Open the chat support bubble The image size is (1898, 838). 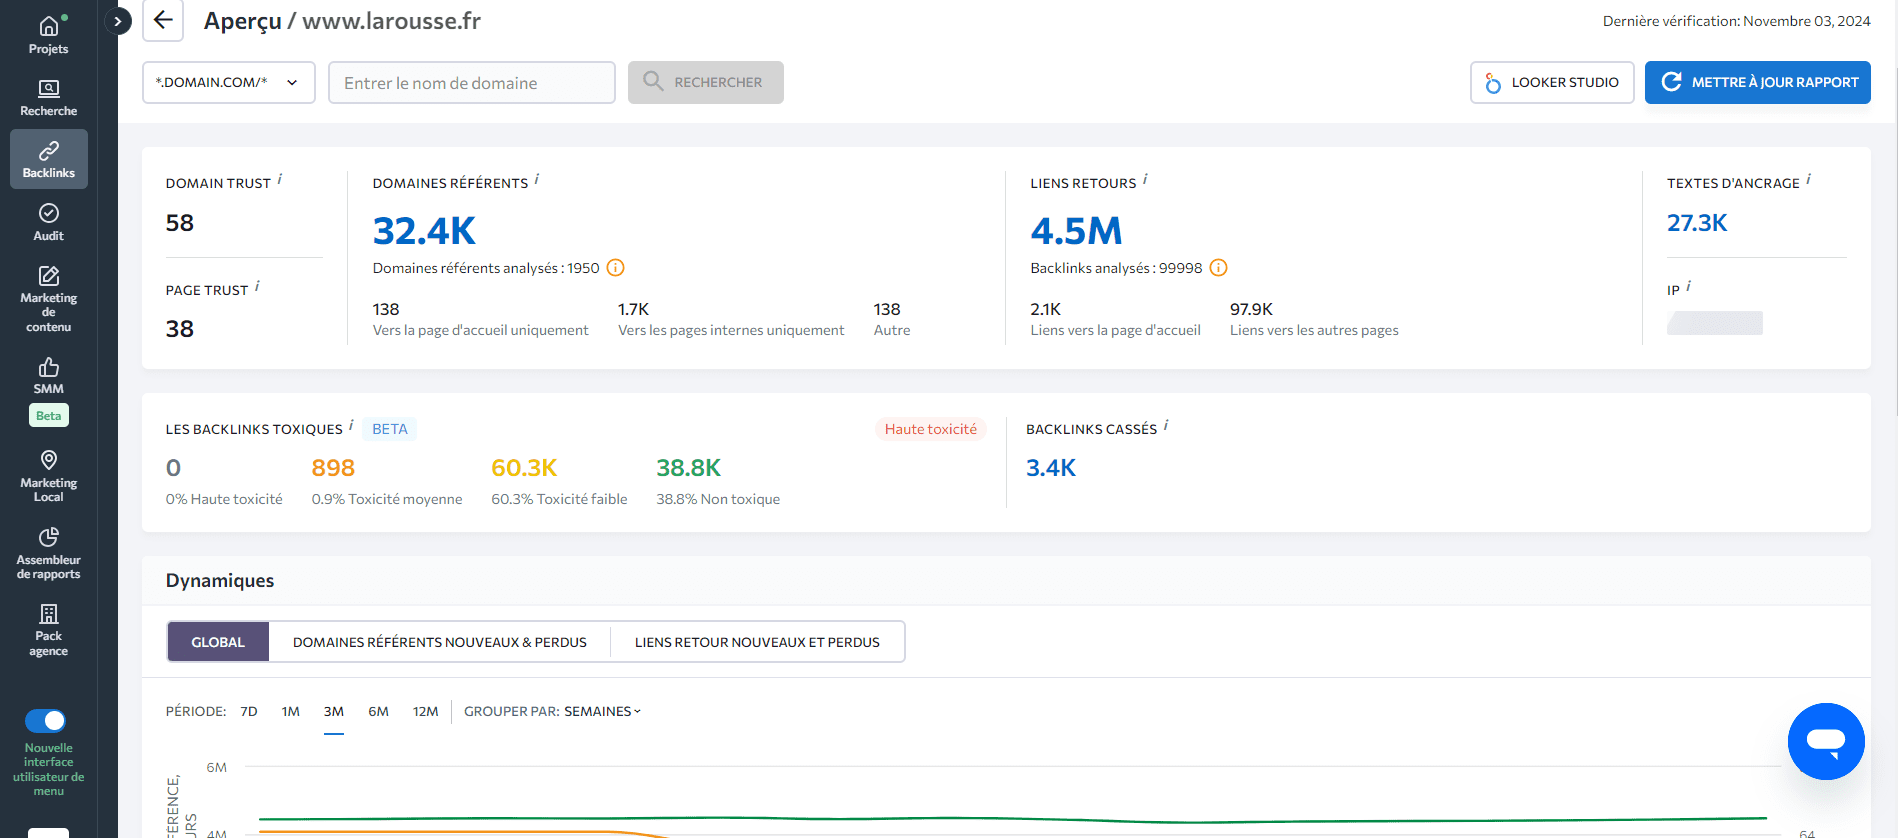coord(1826,741)
